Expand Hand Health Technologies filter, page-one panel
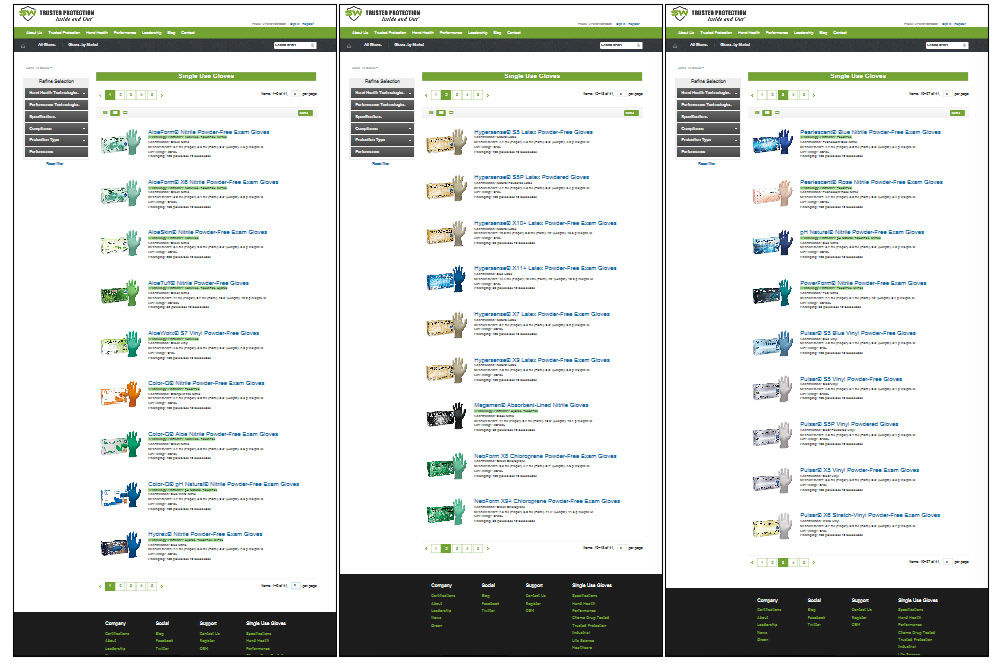1000x666 pixels. click(x=57, y=93)
